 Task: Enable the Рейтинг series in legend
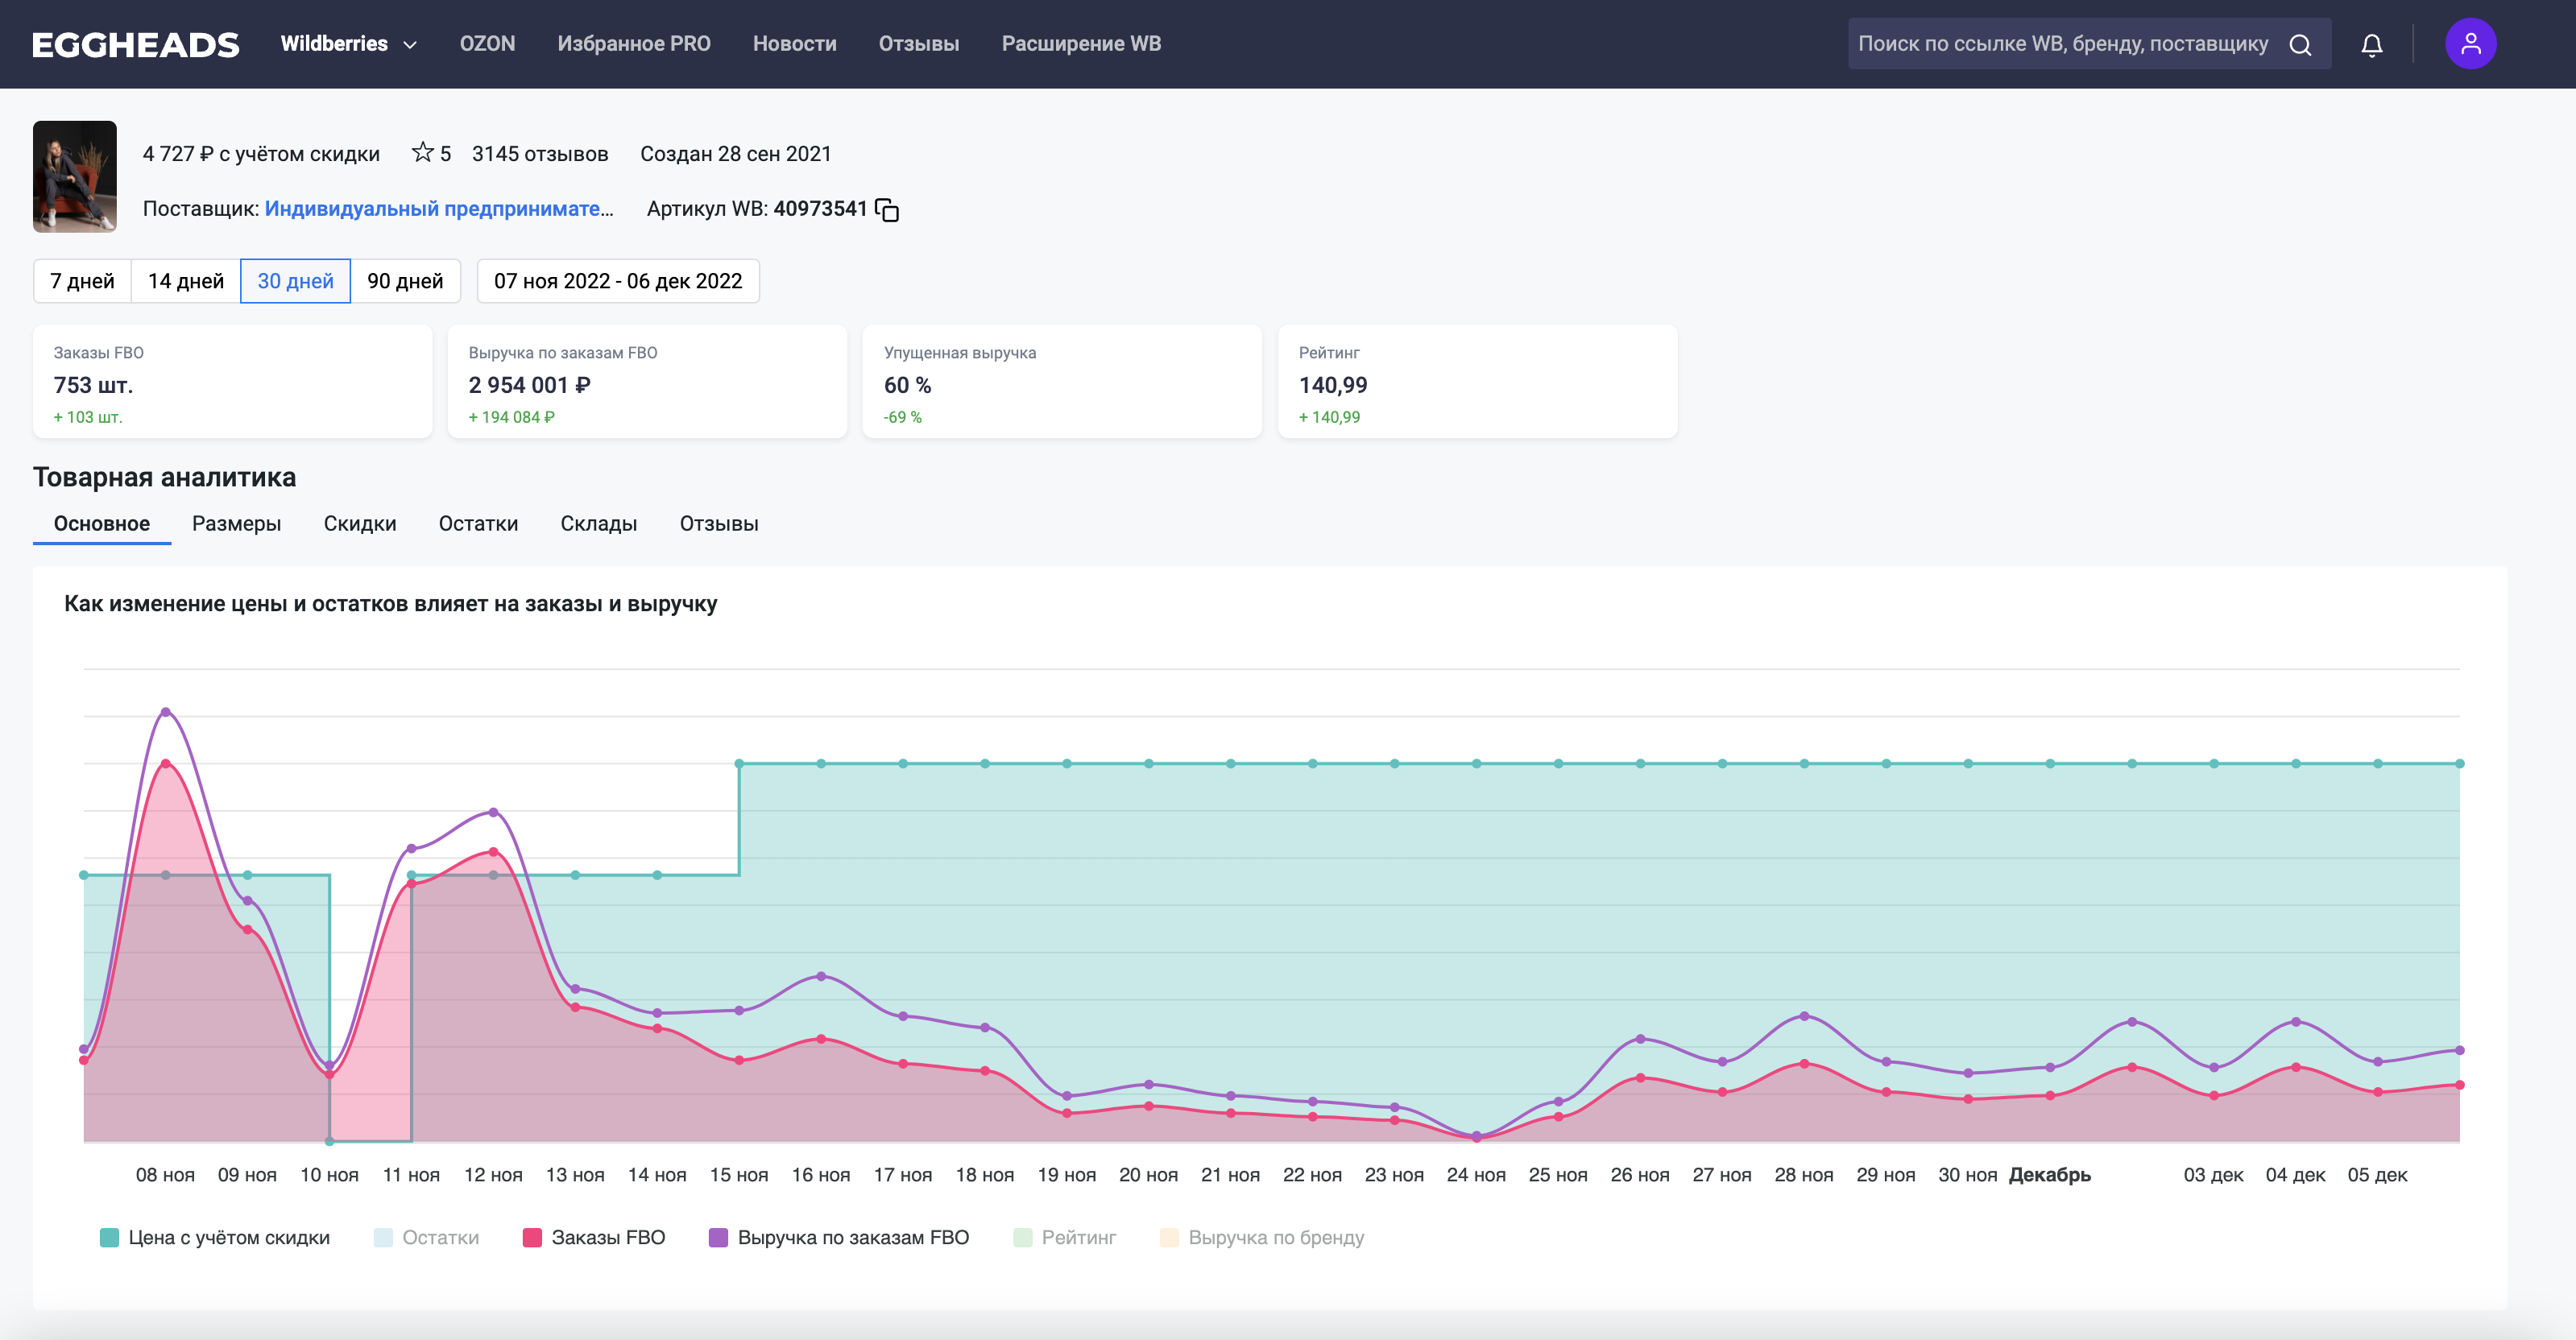click(1064, 1237)
